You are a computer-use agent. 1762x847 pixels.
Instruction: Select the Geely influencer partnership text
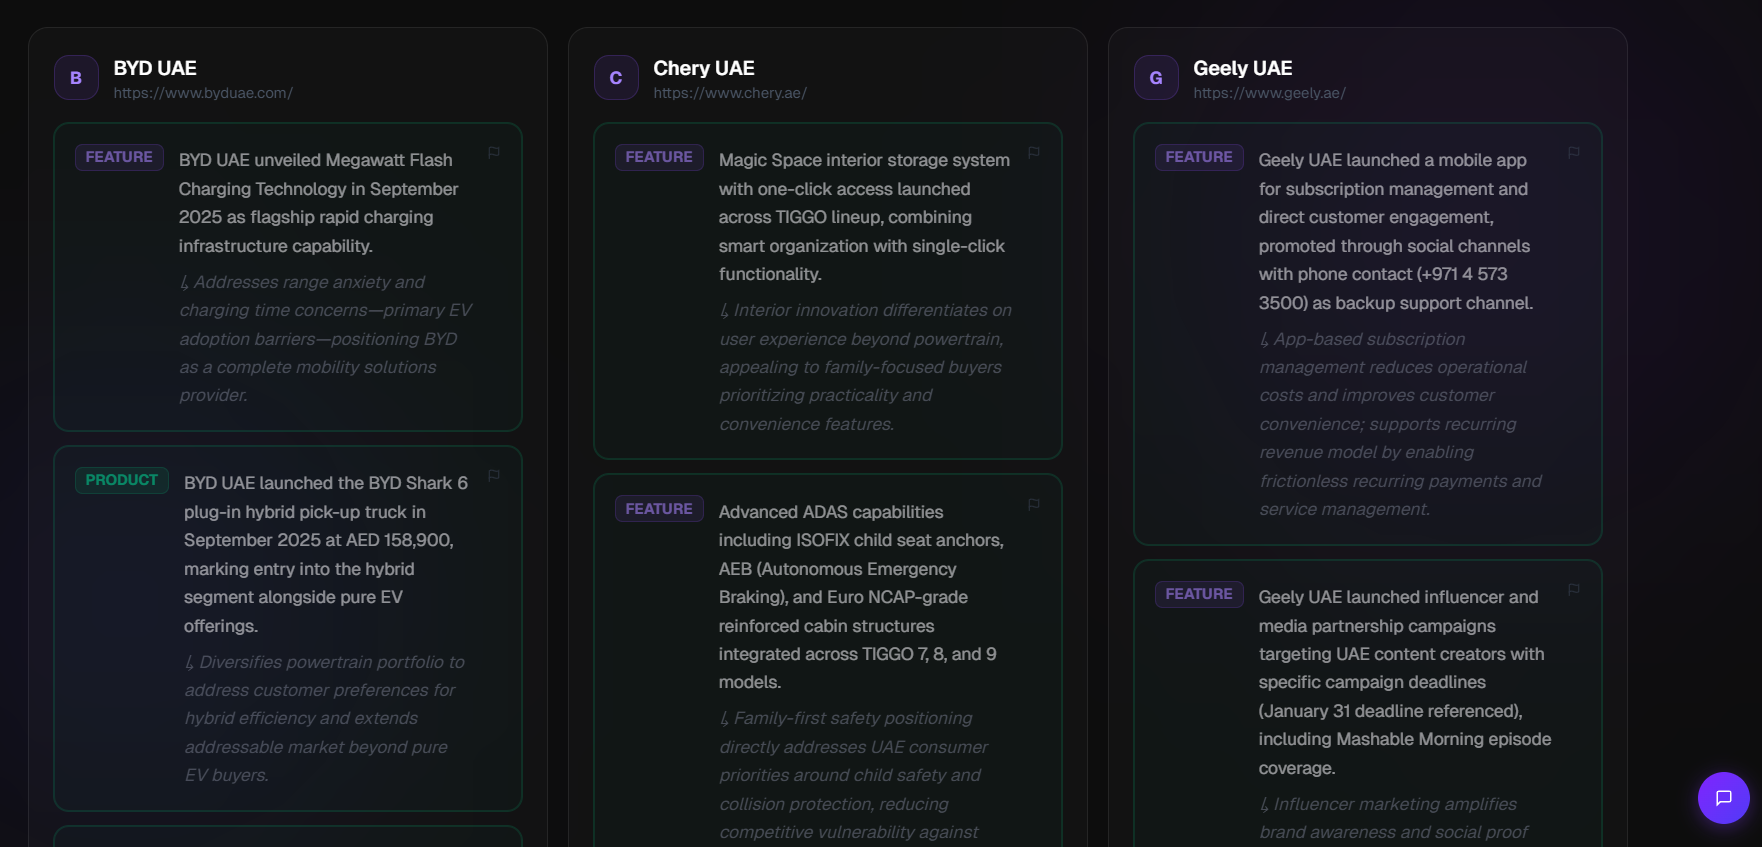(1405, 682)
